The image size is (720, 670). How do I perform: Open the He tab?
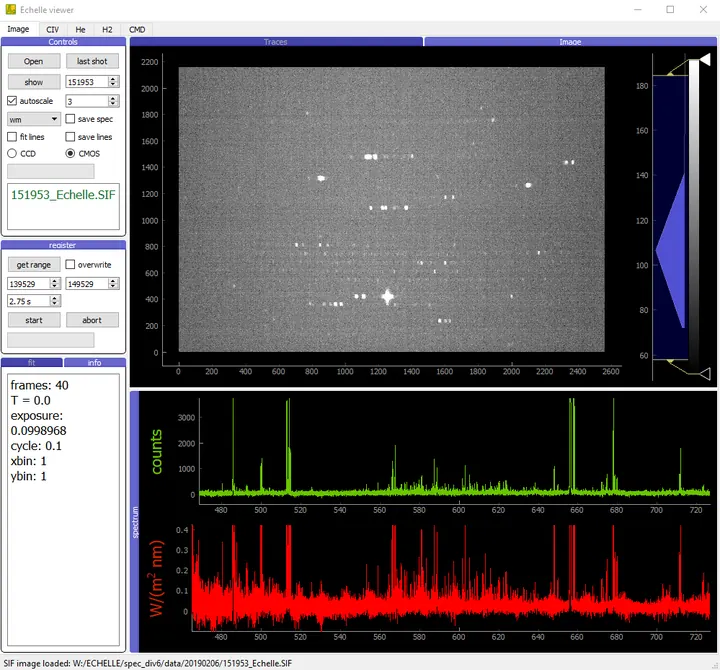pyautogui.click(x=80, y=29)
